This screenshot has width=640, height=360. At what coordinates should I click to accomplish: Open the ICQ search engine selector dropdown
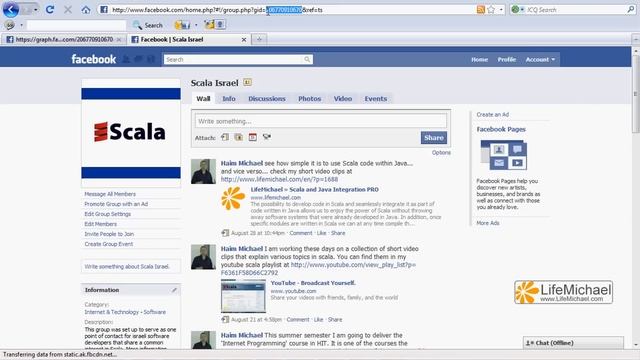point(518,9)
